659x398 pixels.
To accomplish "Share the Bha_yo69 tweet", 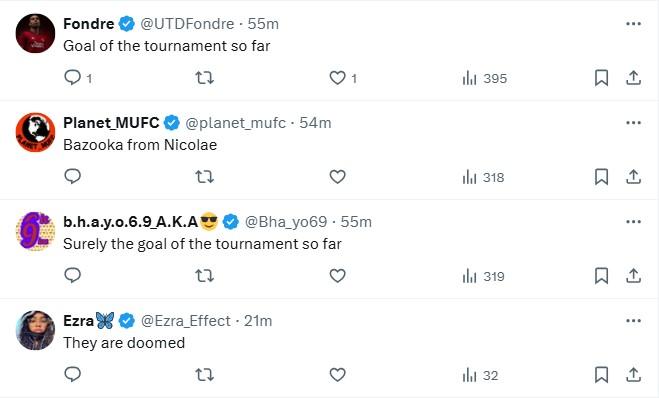I will (633, 276).
